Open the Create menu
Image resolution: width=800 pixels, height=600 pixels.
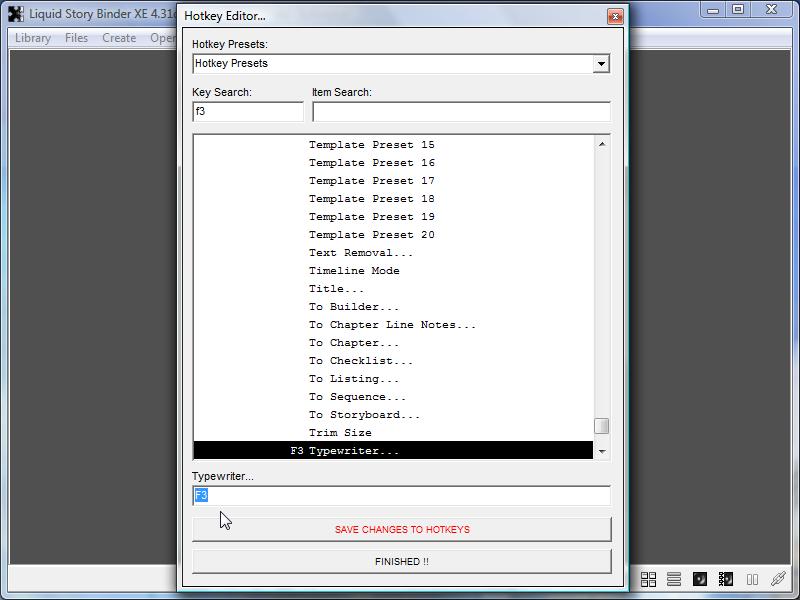click(119, 38)
